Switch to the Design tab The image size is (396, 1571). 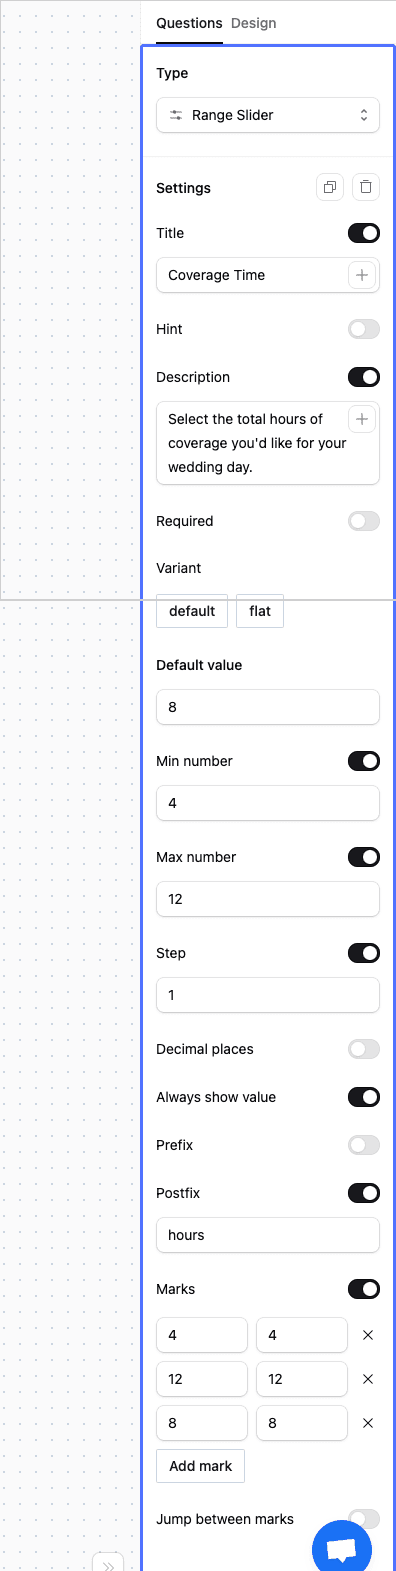coord(254,23)
